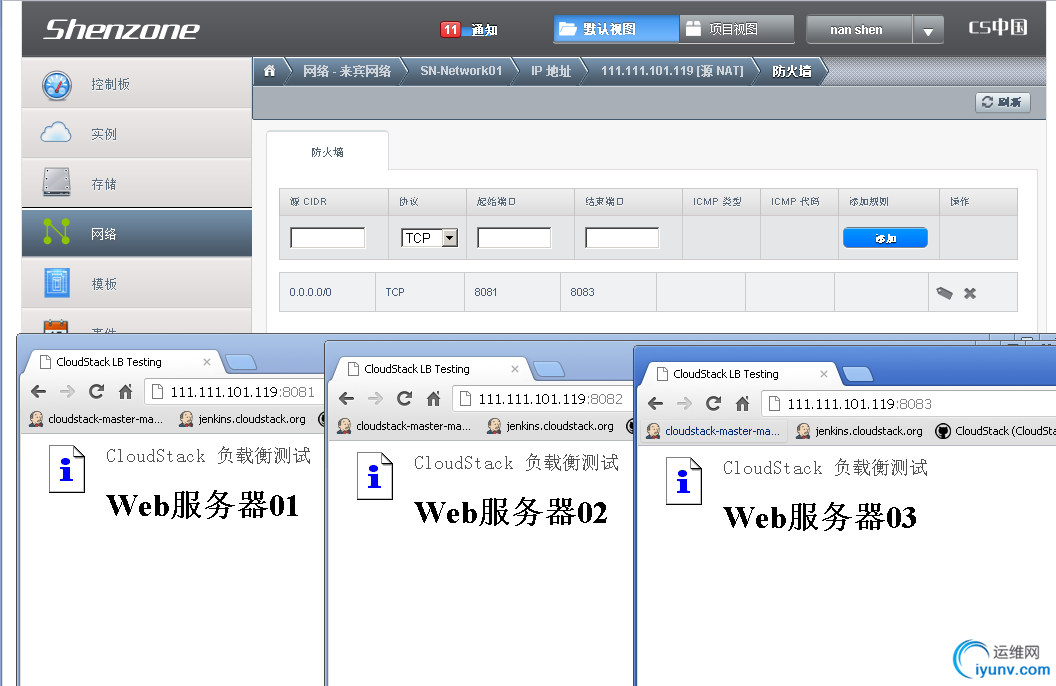Go back in the 8081 browser window
The image size is (1056, 686).
(39, 391)
